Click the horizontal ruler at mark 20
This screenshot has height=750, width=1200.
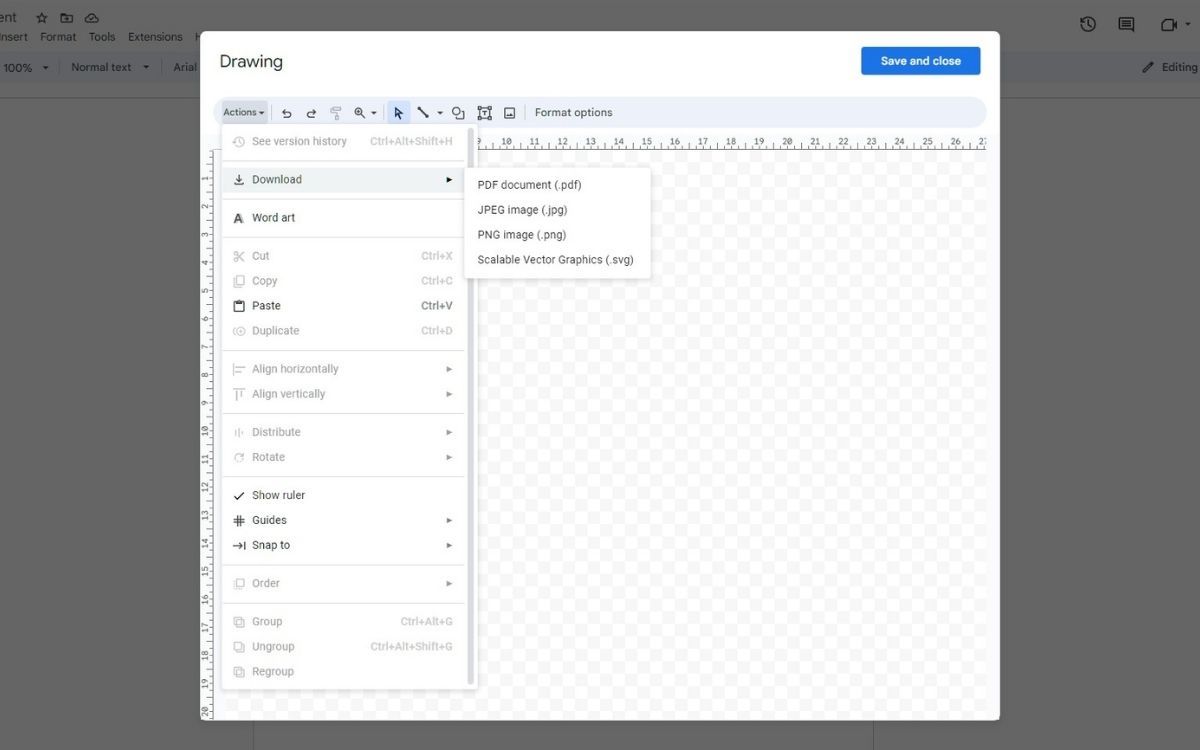coord(787,142)
